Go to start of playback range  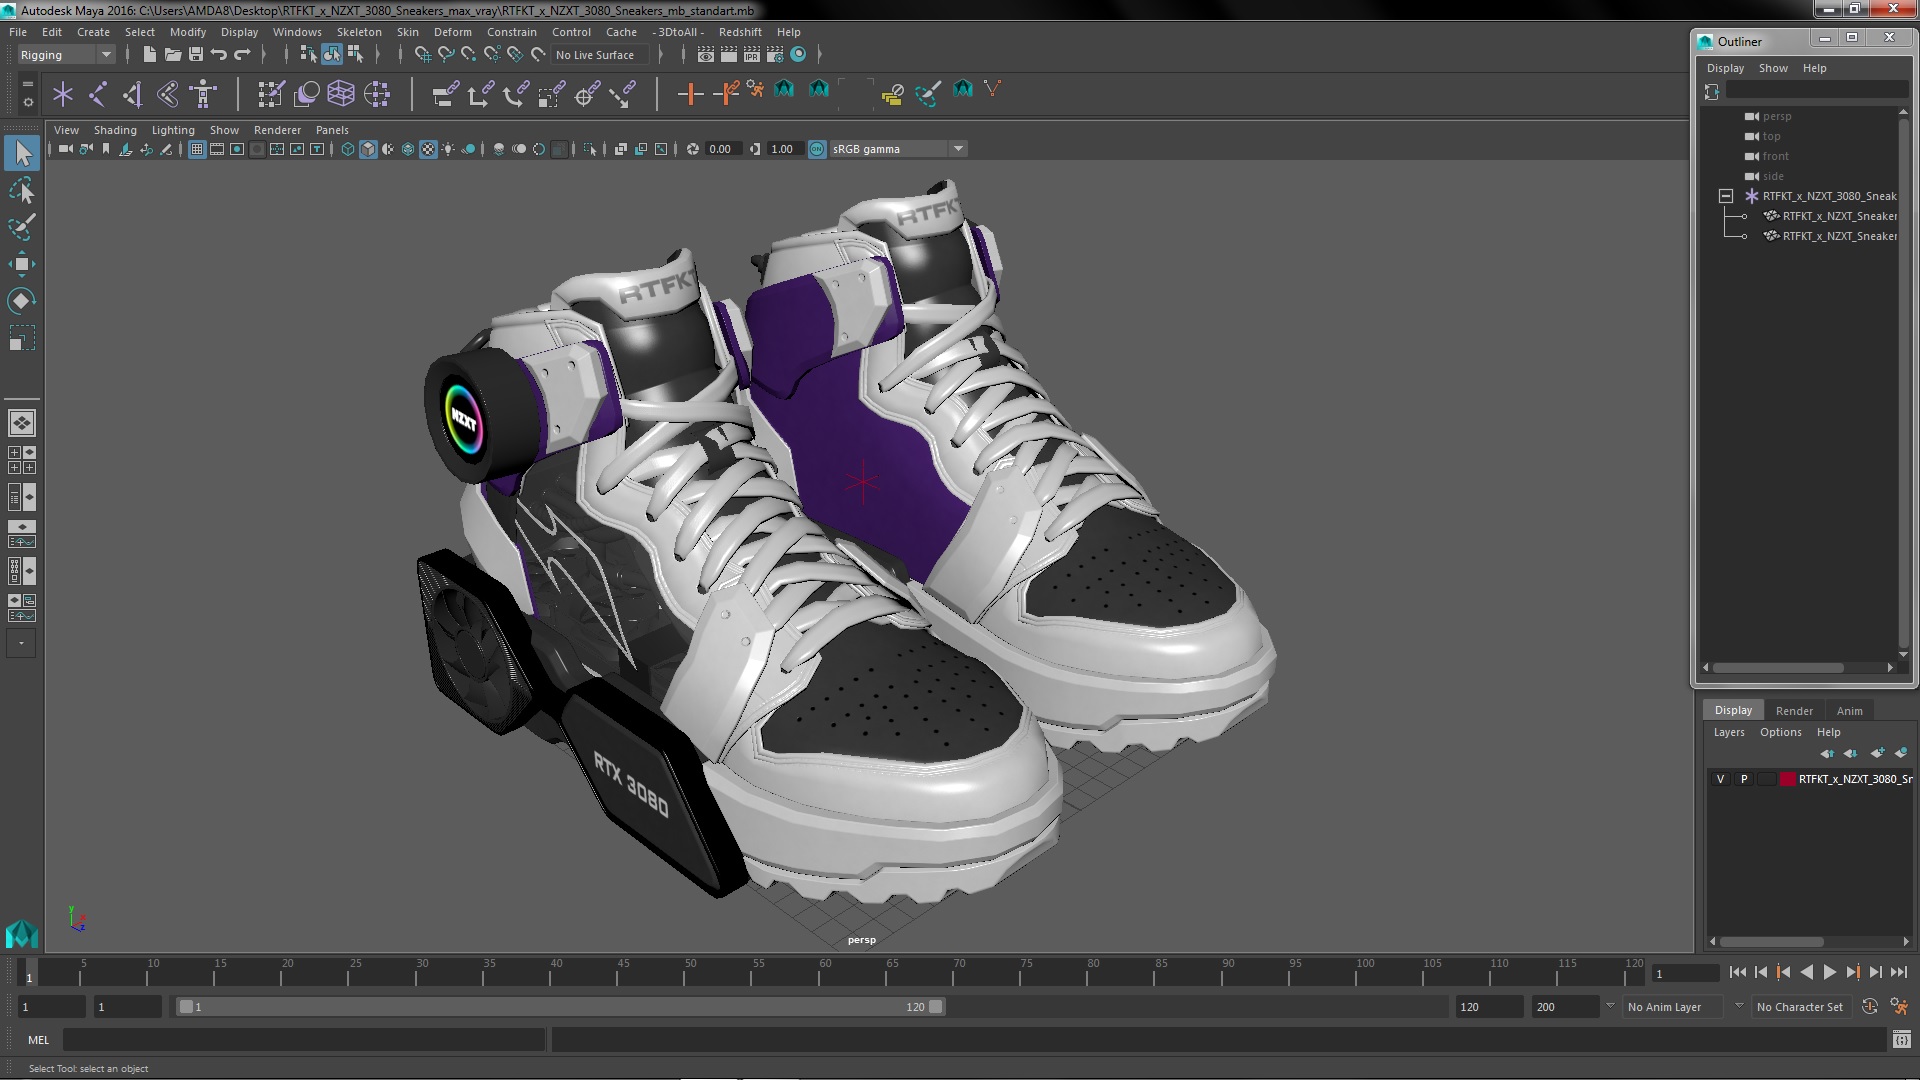(1737, 972)
